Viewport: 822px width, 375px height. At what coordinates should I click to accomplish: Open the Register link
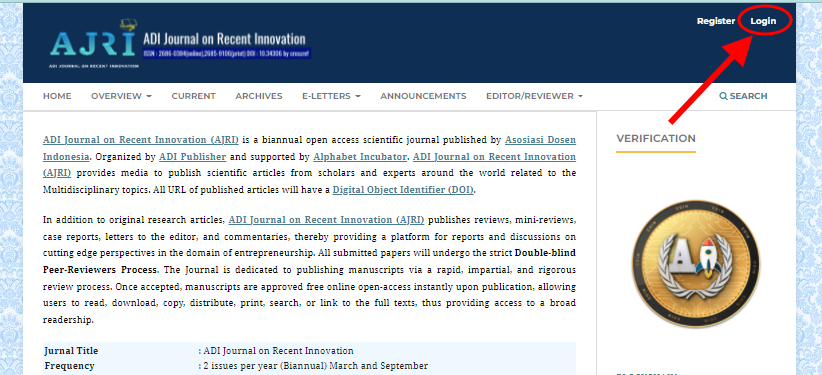click(716, 22)
